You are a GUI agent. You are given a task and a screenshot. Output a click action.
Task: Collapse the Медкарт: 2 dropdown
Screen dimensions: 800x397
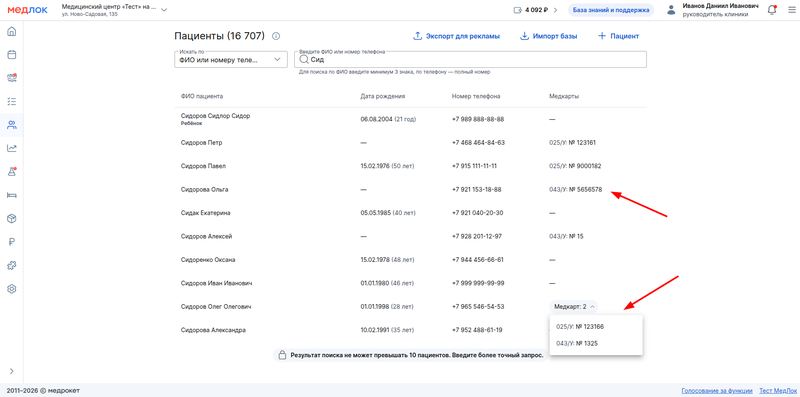(574, 307)
